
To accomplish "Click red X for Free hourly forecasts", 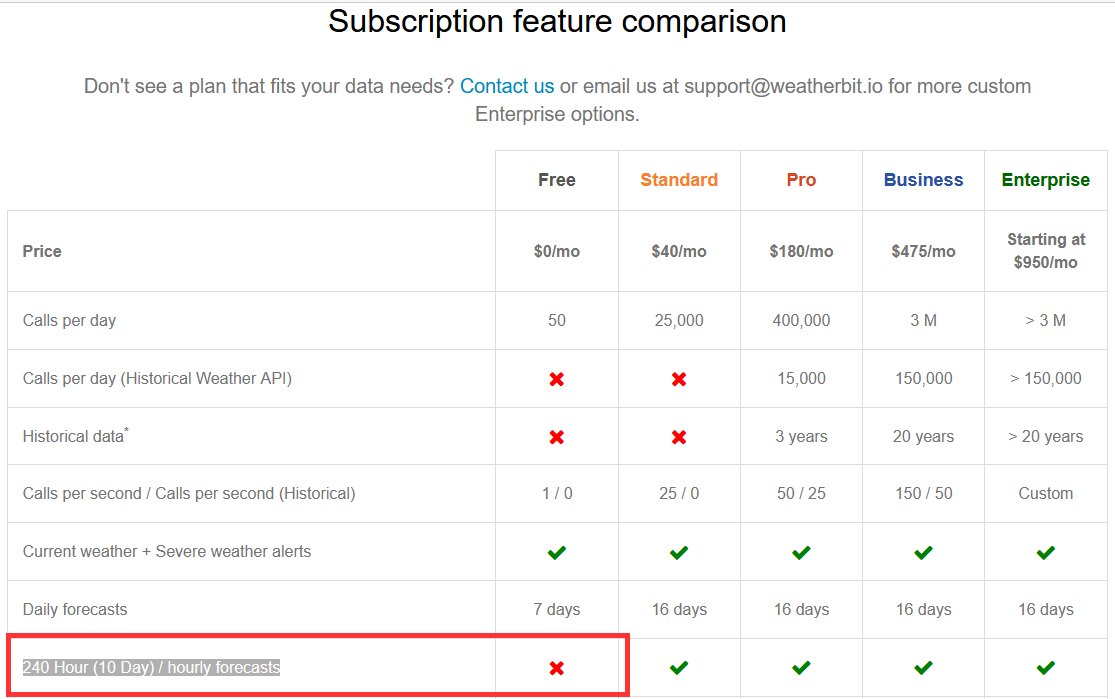I will tap(557, 668).
